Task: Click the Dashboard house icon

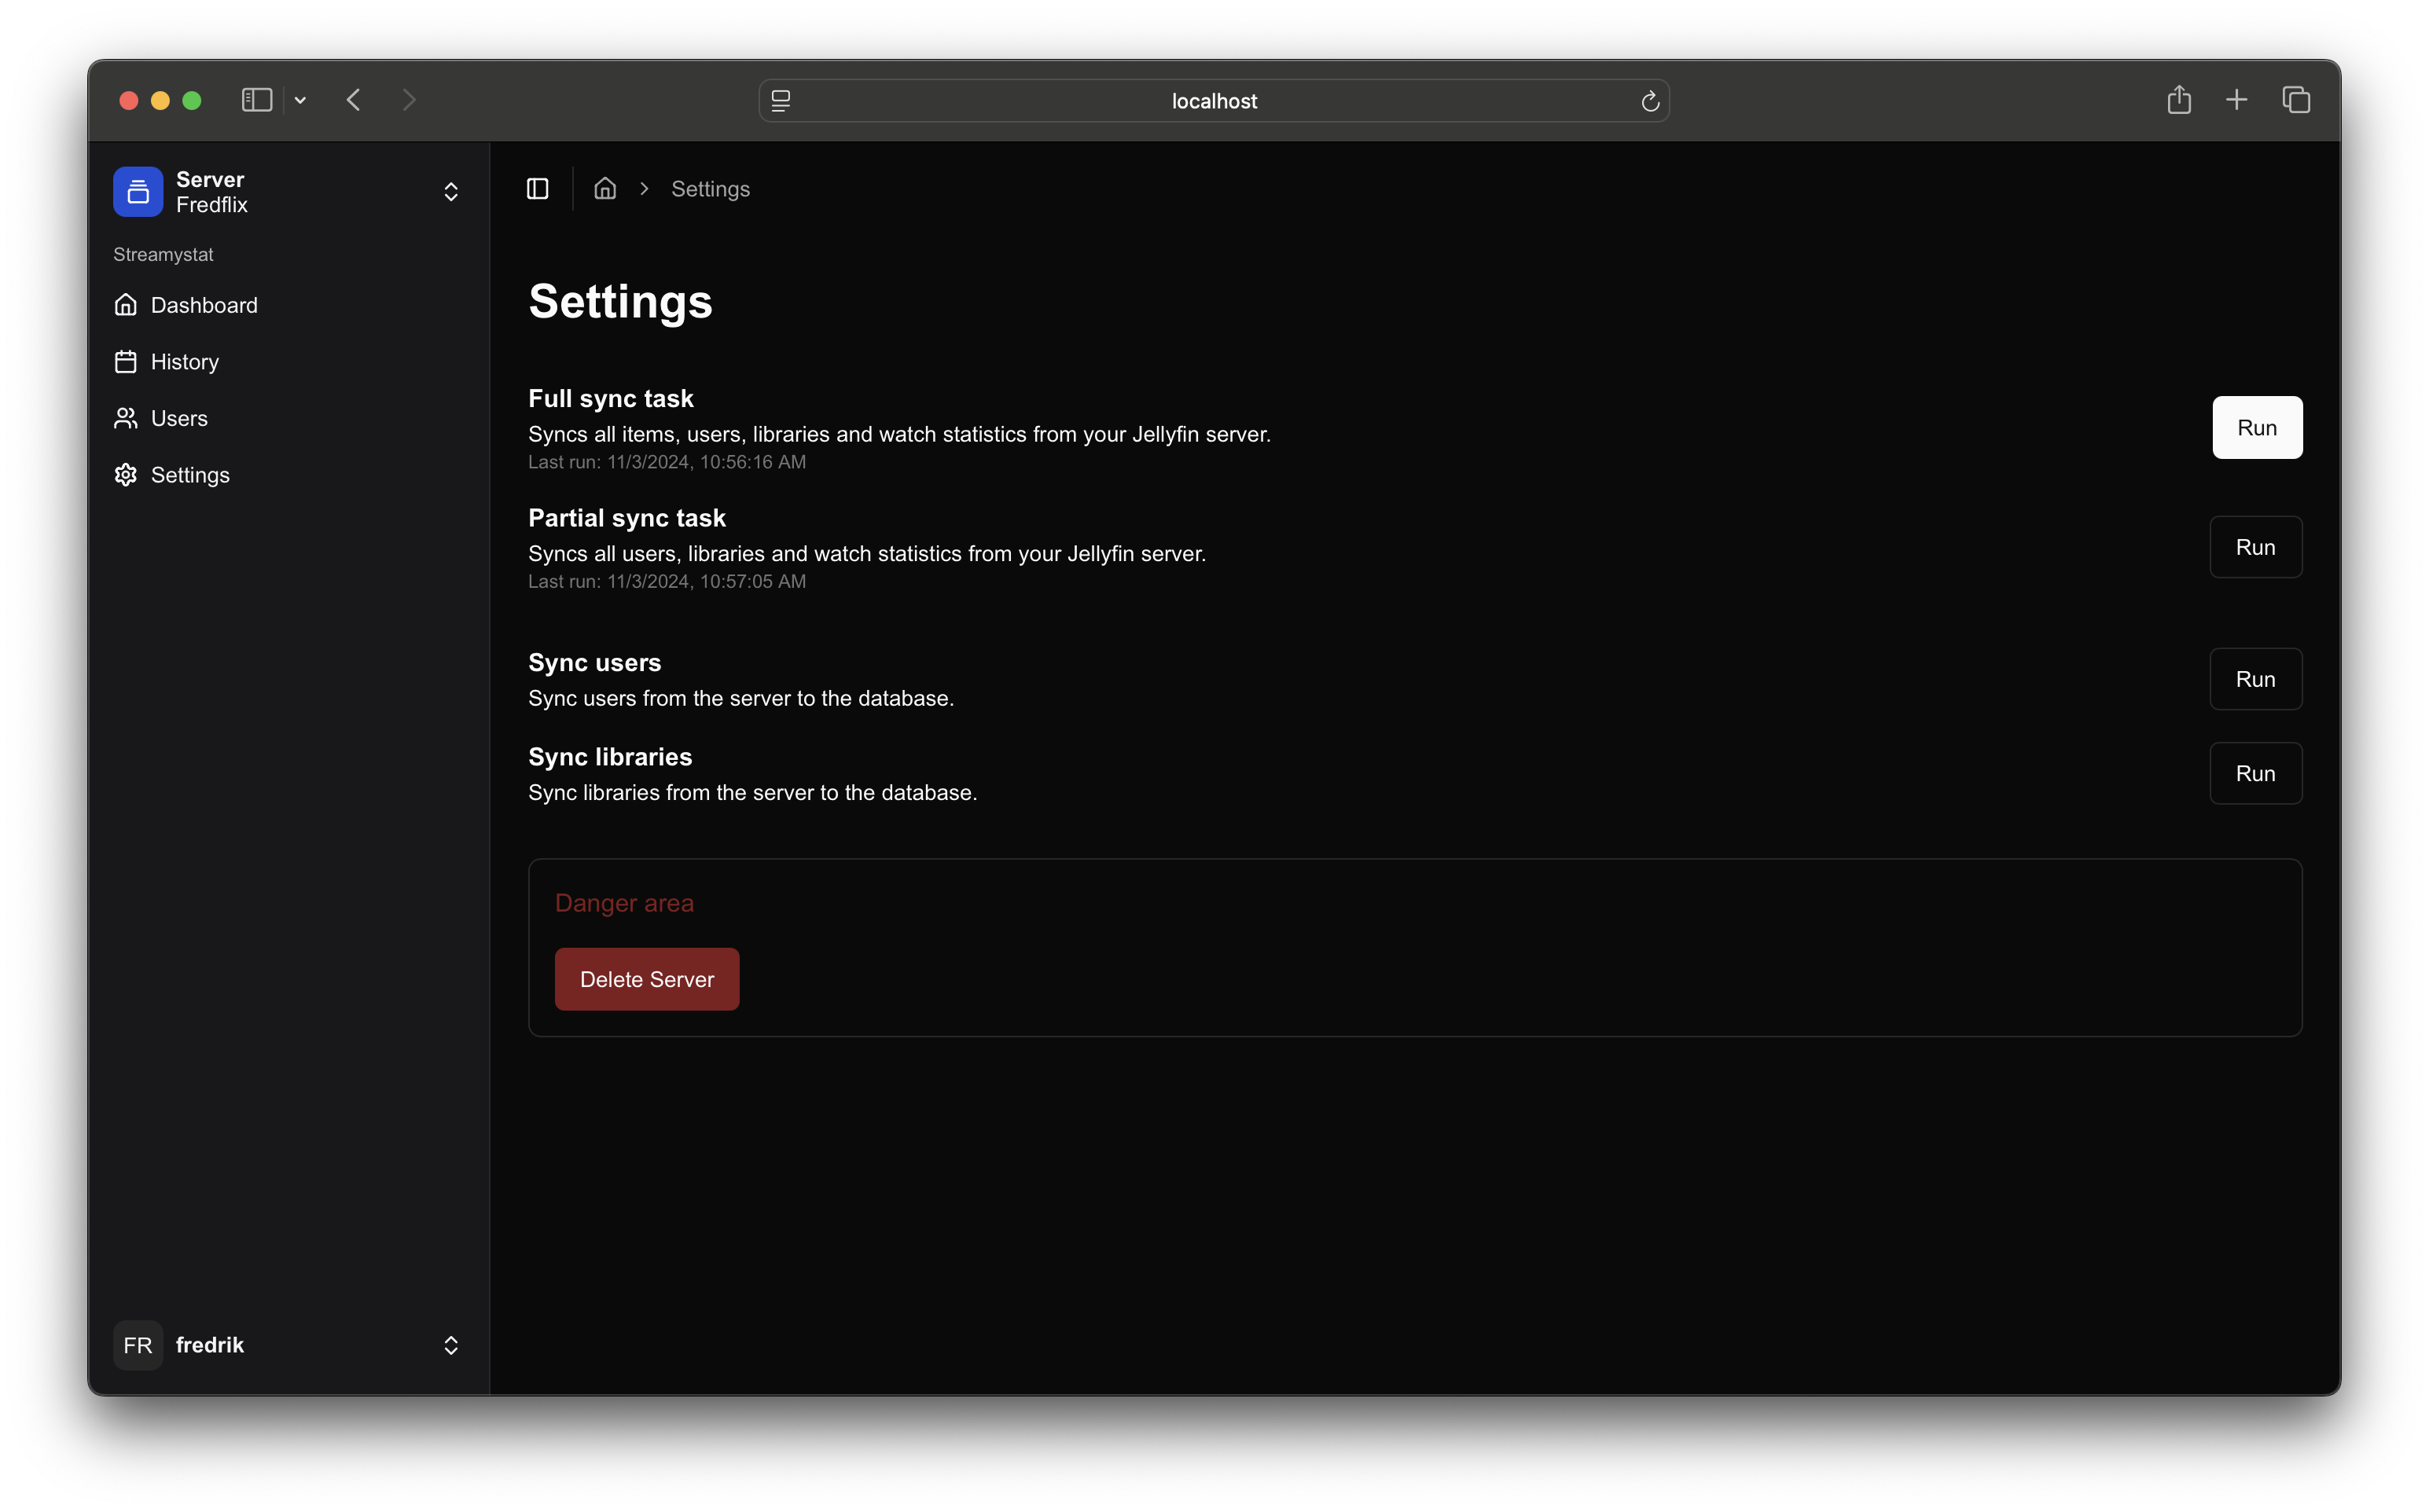Action: coord(126,305)
